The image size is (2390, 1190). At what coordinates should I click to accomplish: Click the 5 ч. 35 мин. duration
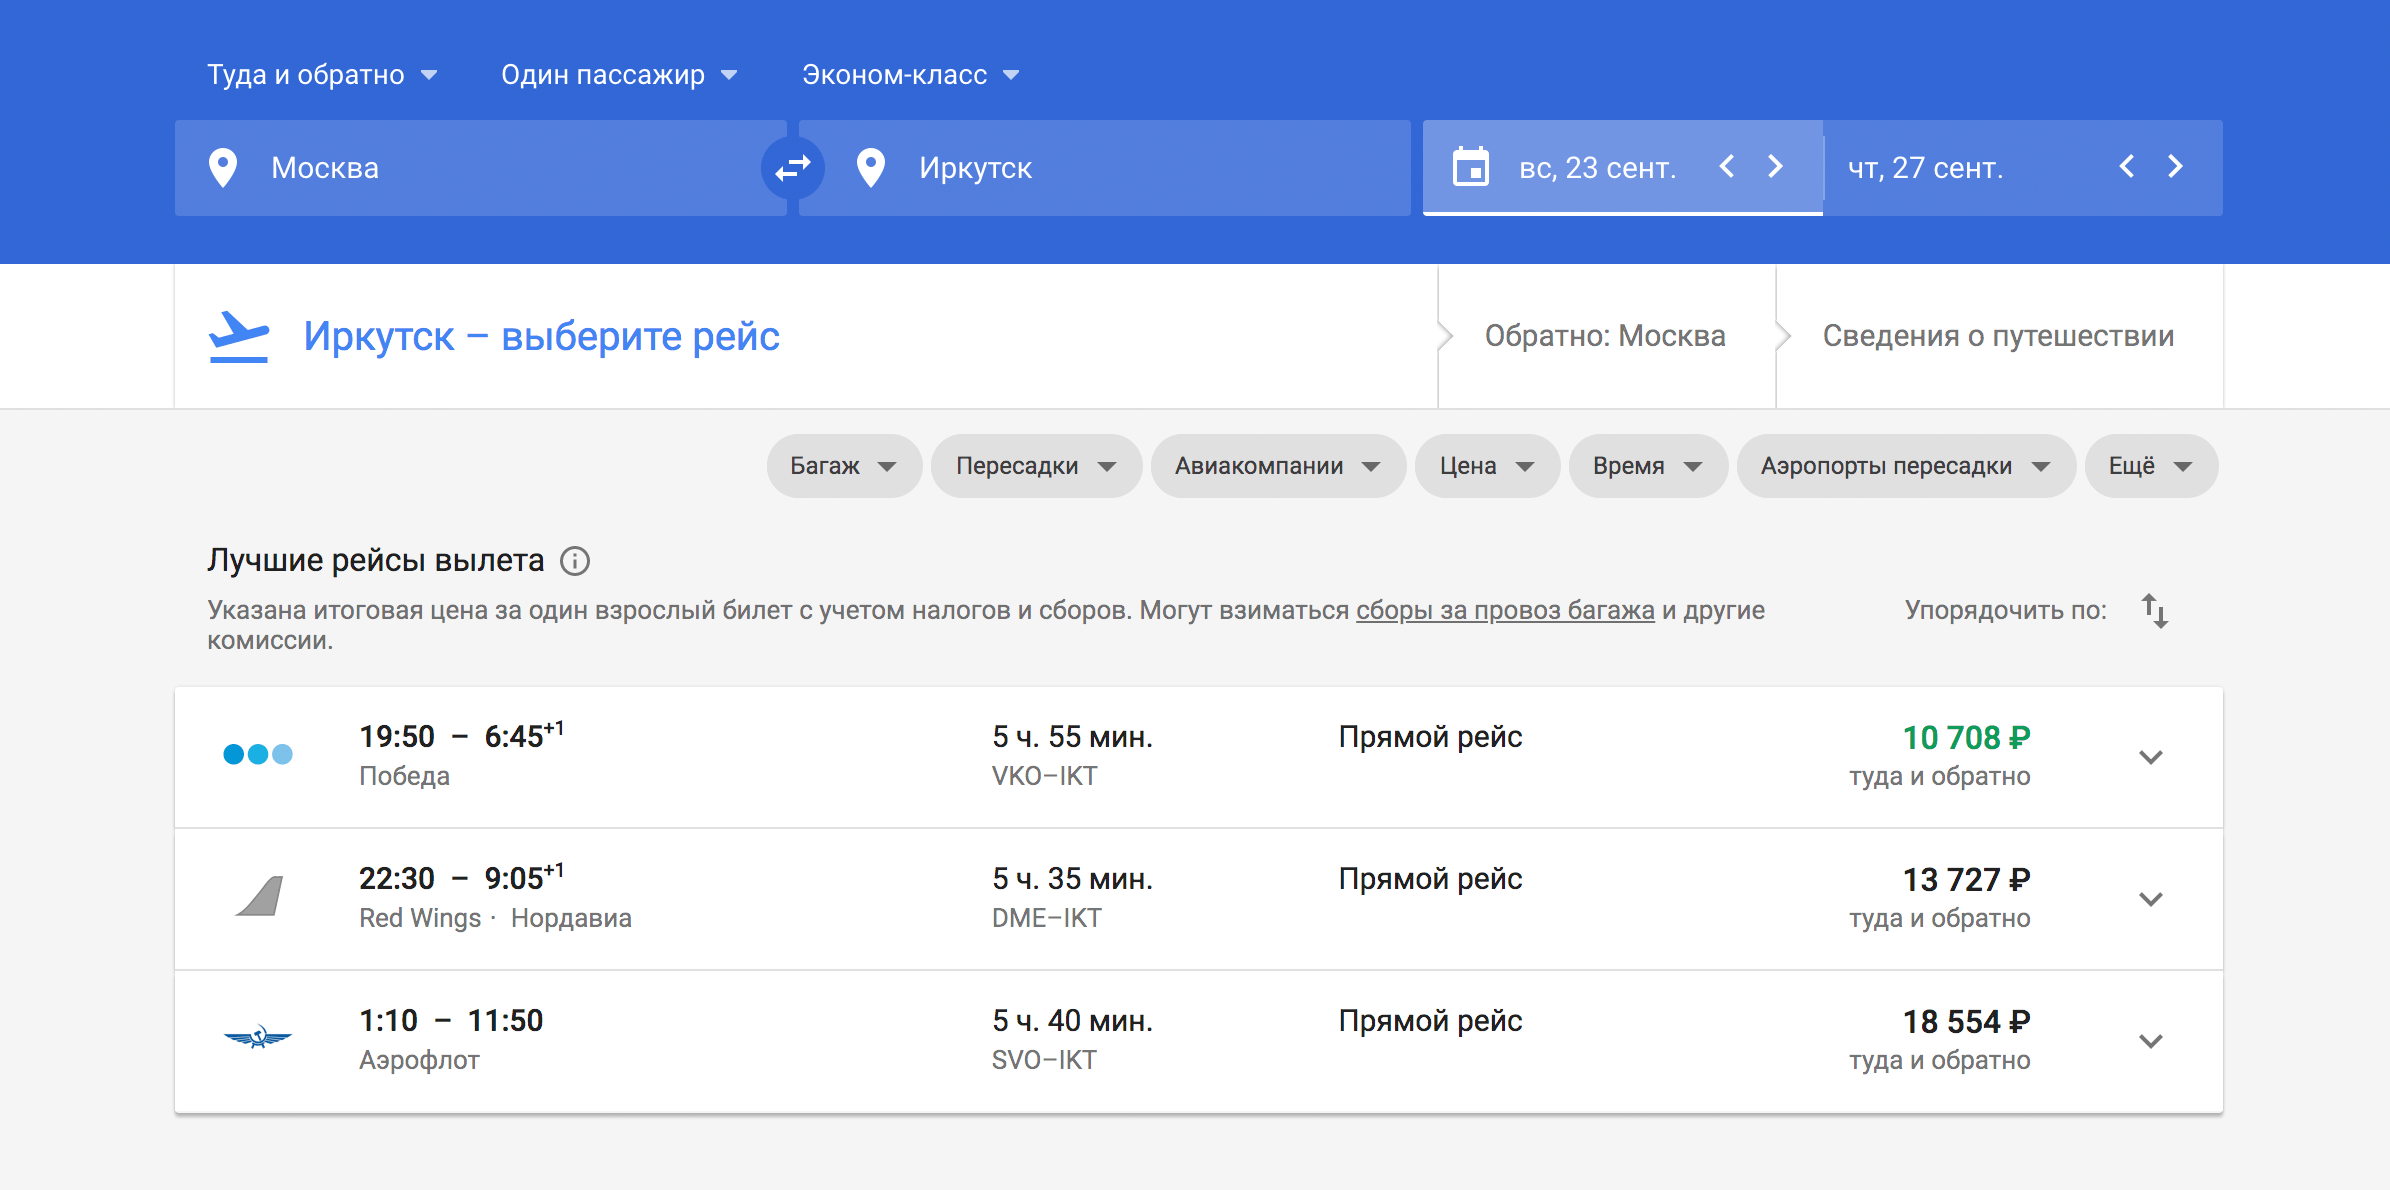pos(1072,879)
